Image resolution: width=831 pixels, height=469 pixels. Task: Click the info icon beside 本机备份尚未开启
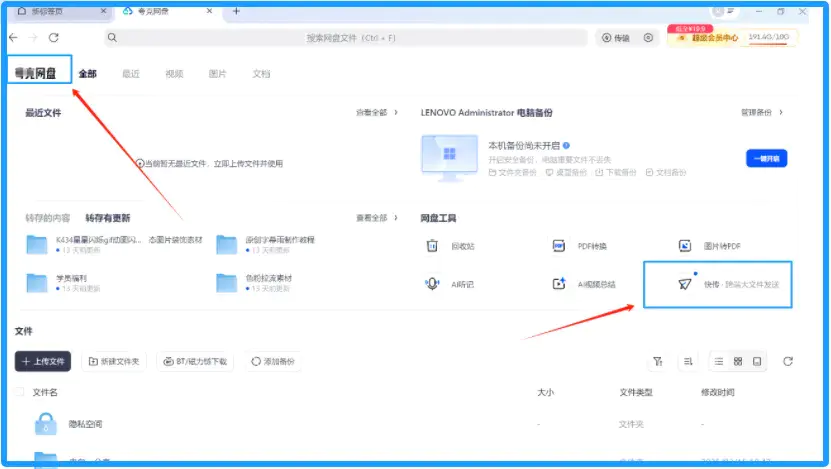(566, 145)
